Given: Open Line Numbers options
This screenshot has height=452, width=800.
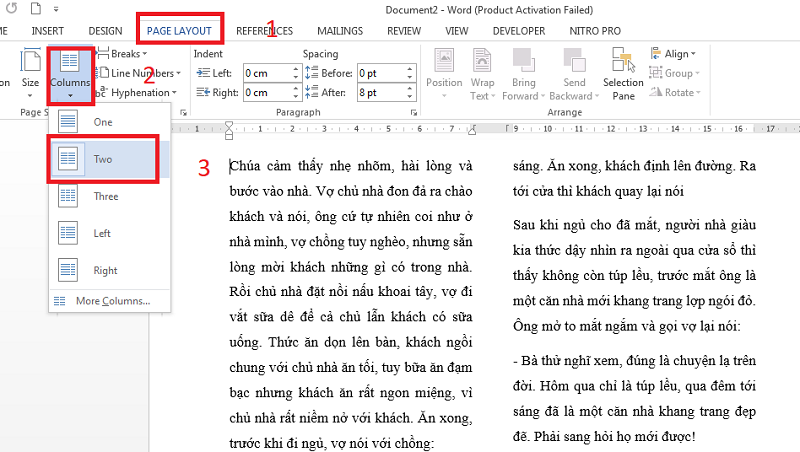Looking at the screenshot, I should [139, 73].
